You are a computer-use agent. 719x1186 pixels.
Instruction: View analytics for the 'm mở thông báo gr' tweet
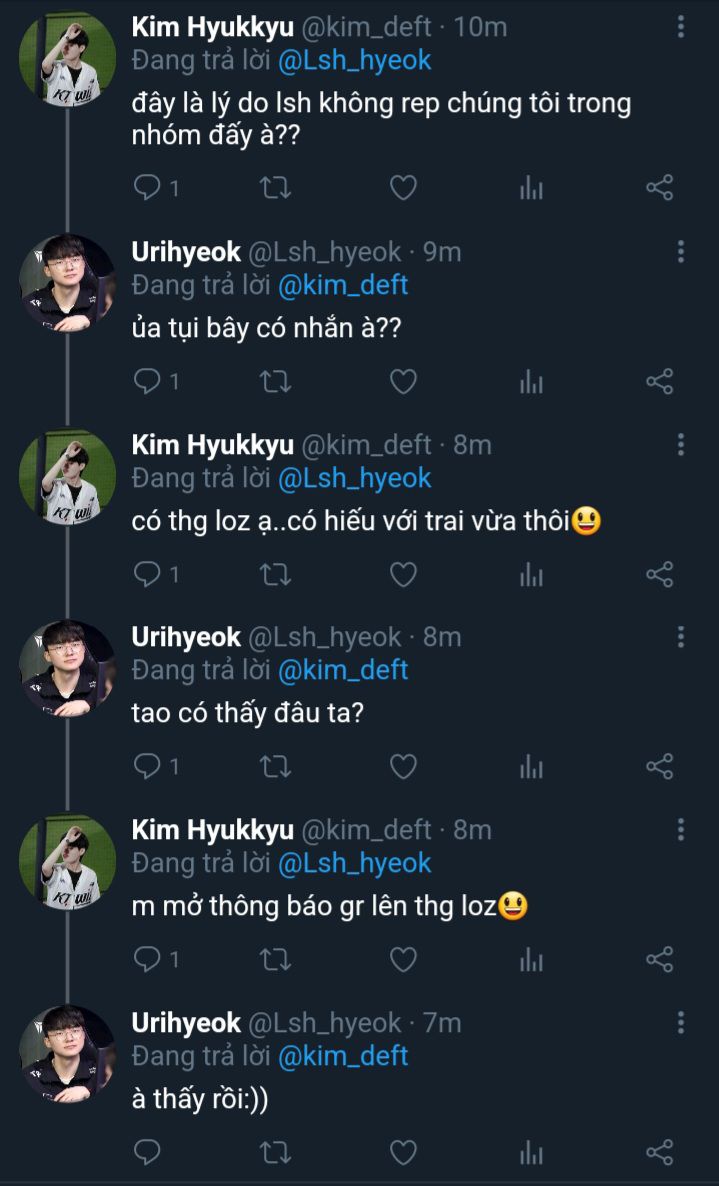(531, 960)
